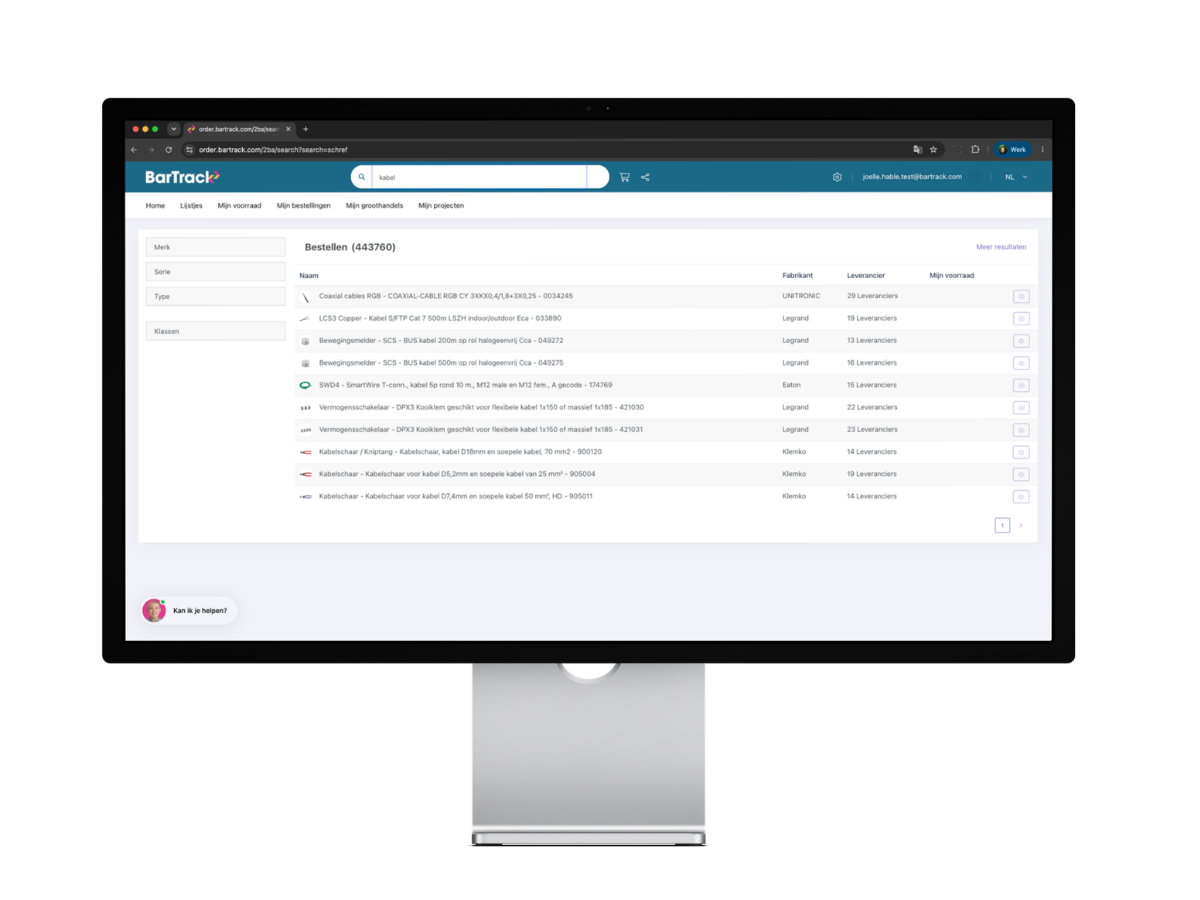Screen dimensions: 1200x900
Task: Click the BarTrack logo
Action: 182,177
